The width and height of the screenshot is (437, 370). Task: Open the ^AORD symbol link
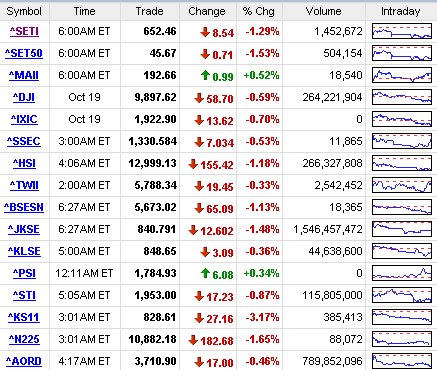(24, 361)
